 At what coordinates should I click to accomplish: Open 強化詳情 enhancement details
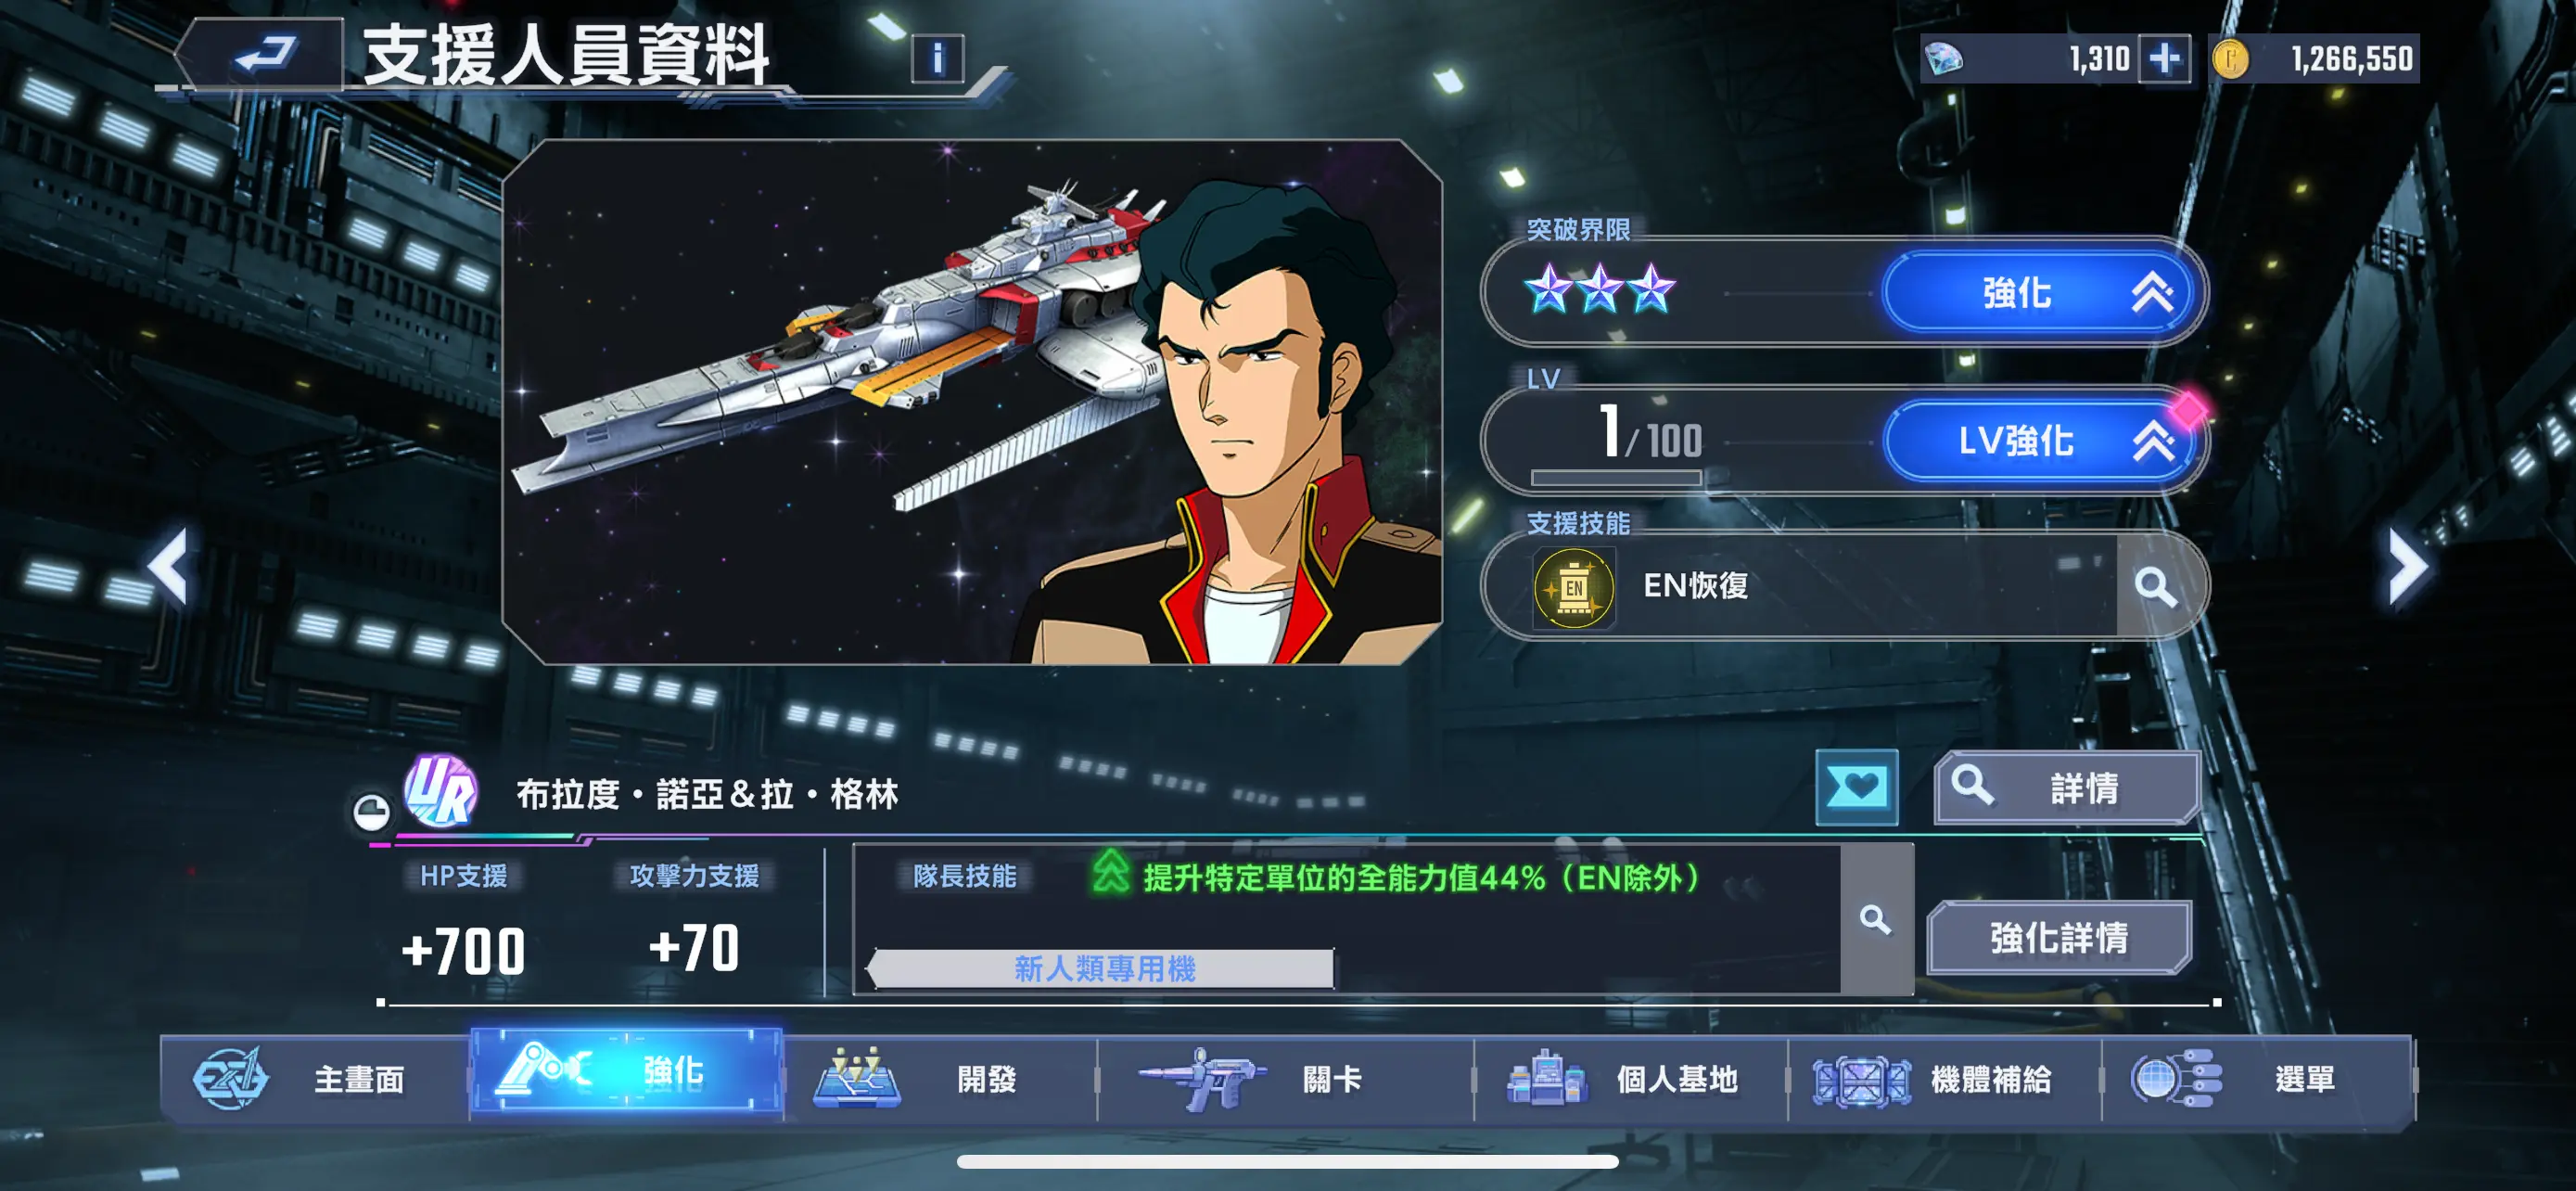[x=2059, y=938]
